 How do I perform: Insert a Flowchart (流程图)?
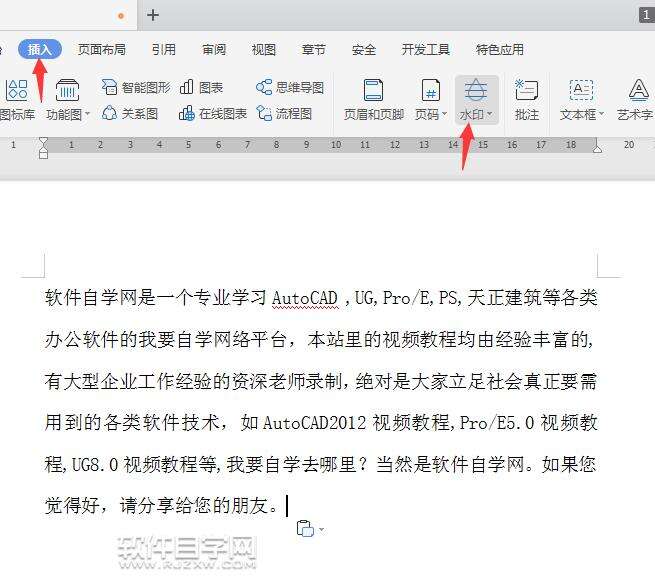[x=284, y=113]
